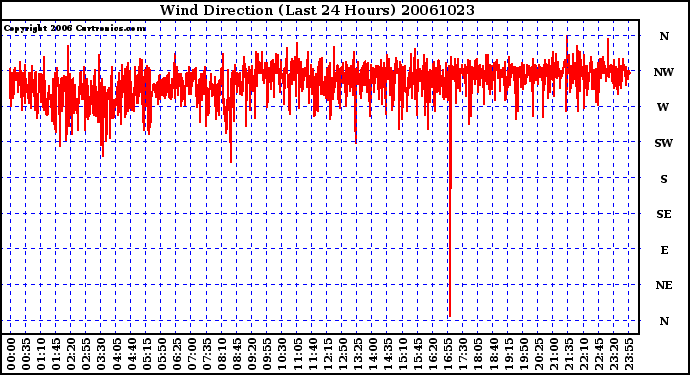Image resolution: width=690 pixels, height=375 pixels.
Task: Click the '07:00' time axis label
Action: (x=192, y=354)
